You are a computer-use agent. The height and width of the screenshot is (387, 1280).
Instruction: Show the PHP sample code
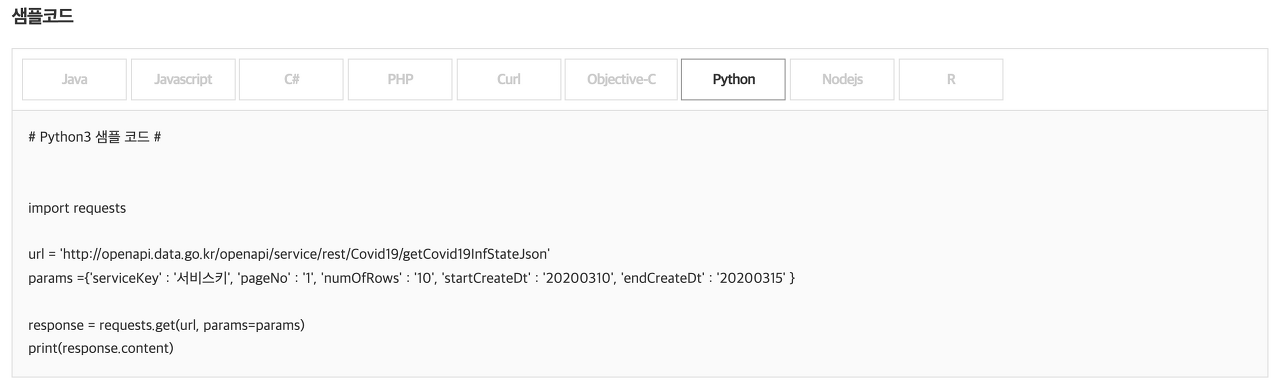pos(400,80)
